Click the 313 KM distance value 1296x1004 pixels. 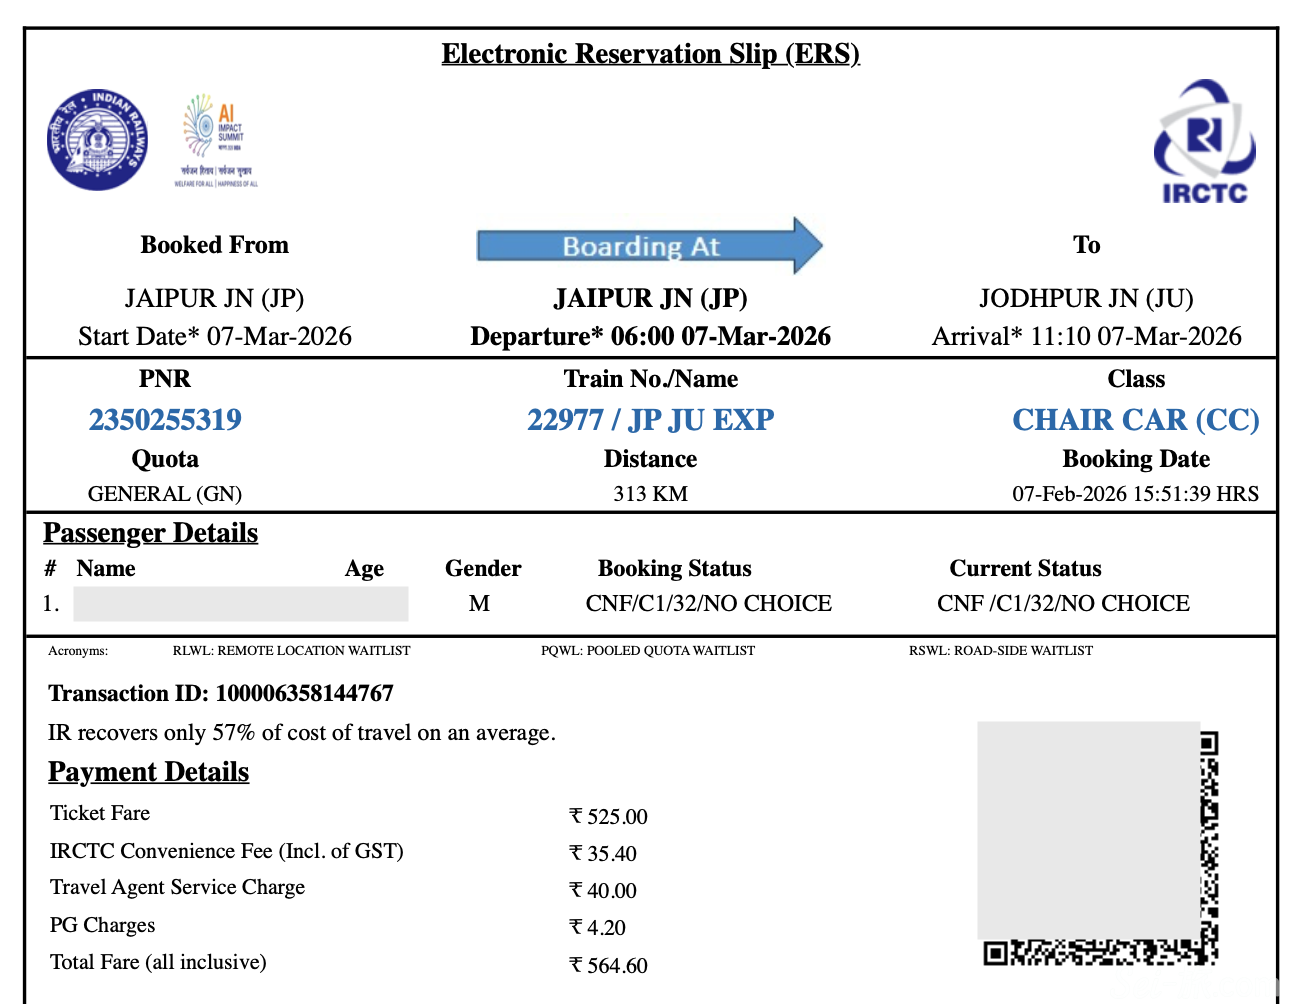[650, 494]
